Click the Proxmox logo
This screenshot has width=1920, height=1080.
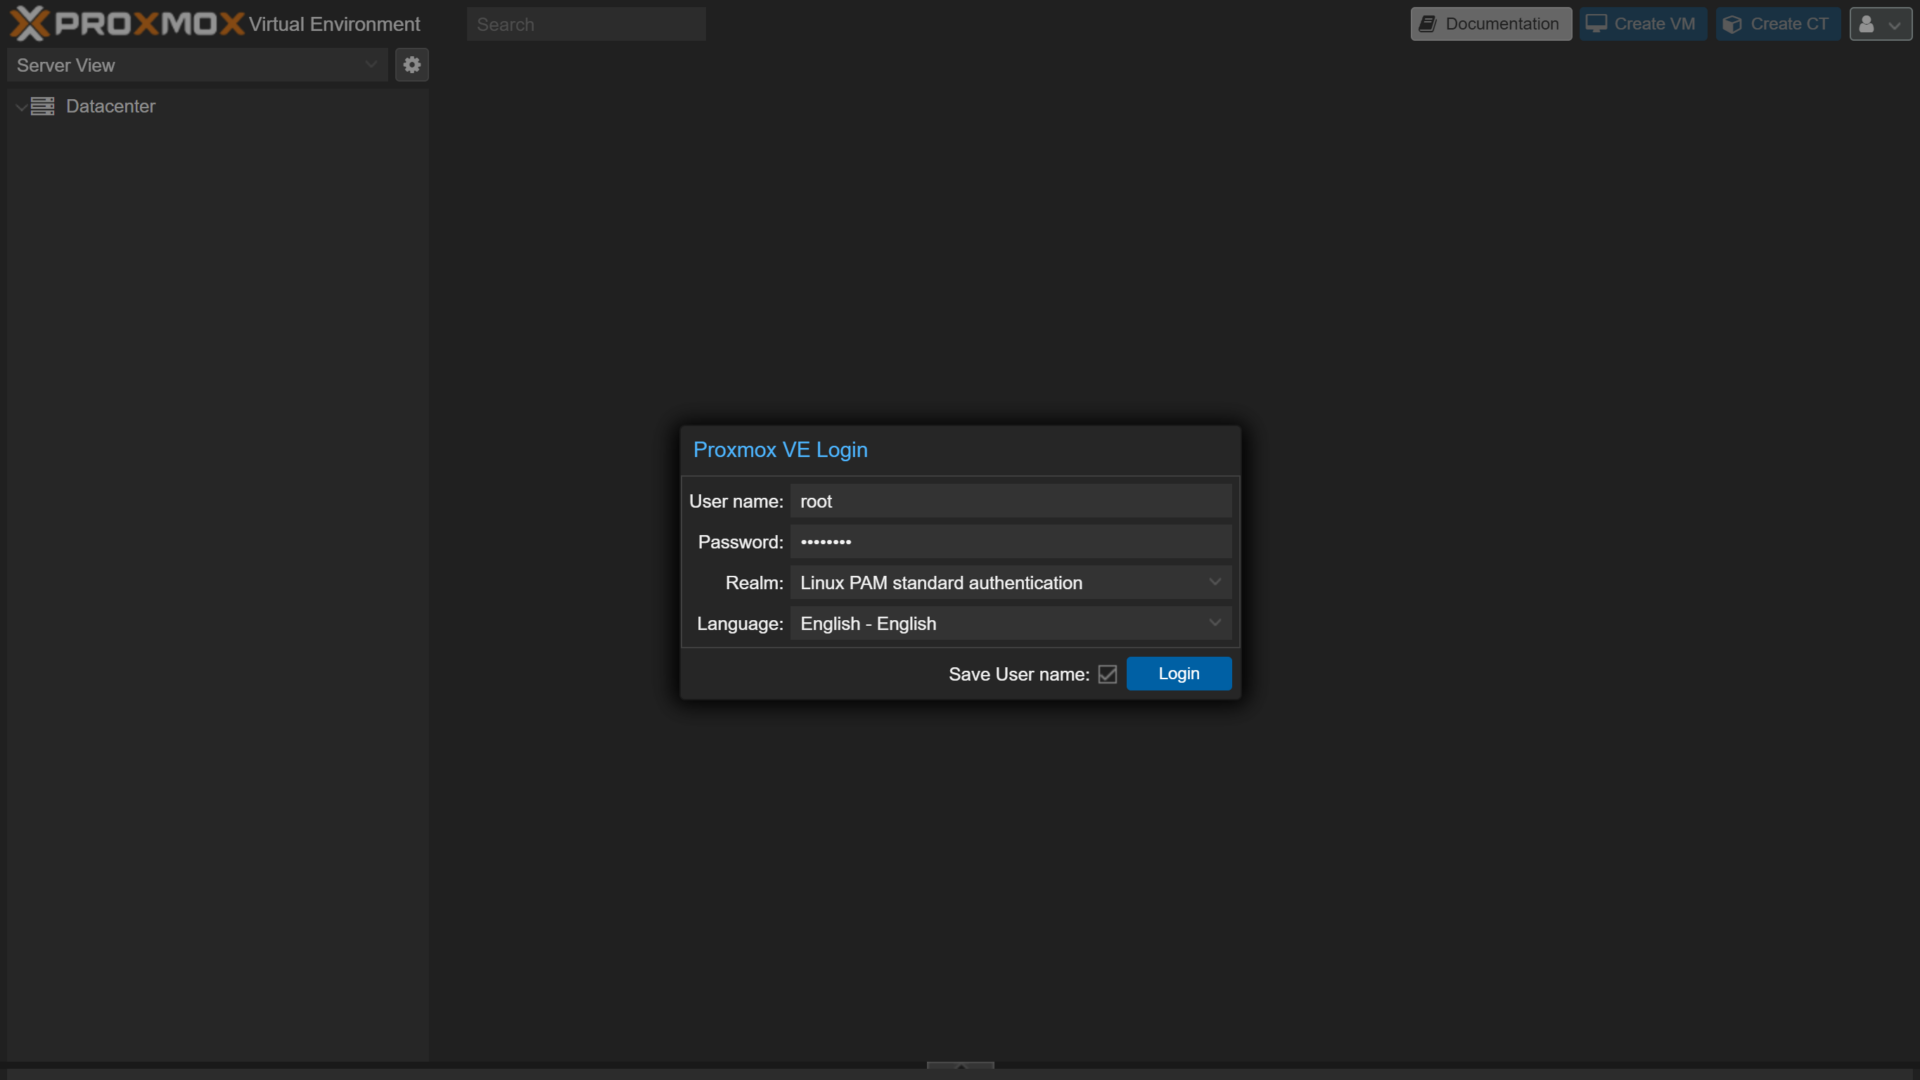pyautogui.click(x=127, y=23)
